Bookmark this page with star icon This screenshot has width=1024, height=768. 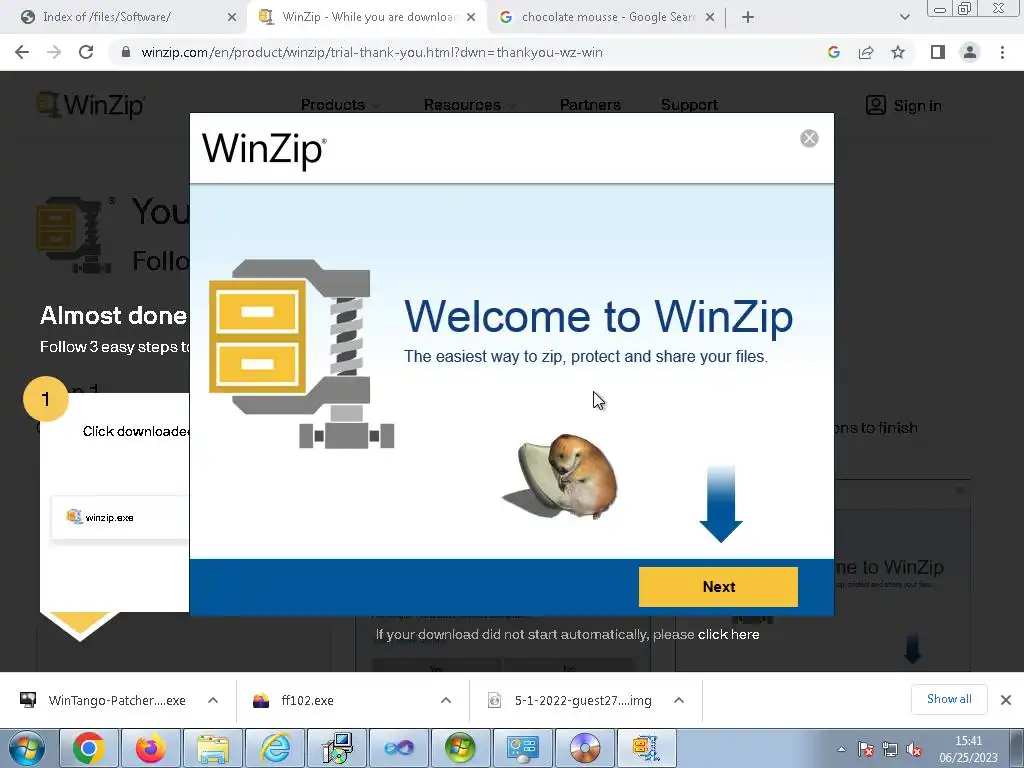coord(898,52)
